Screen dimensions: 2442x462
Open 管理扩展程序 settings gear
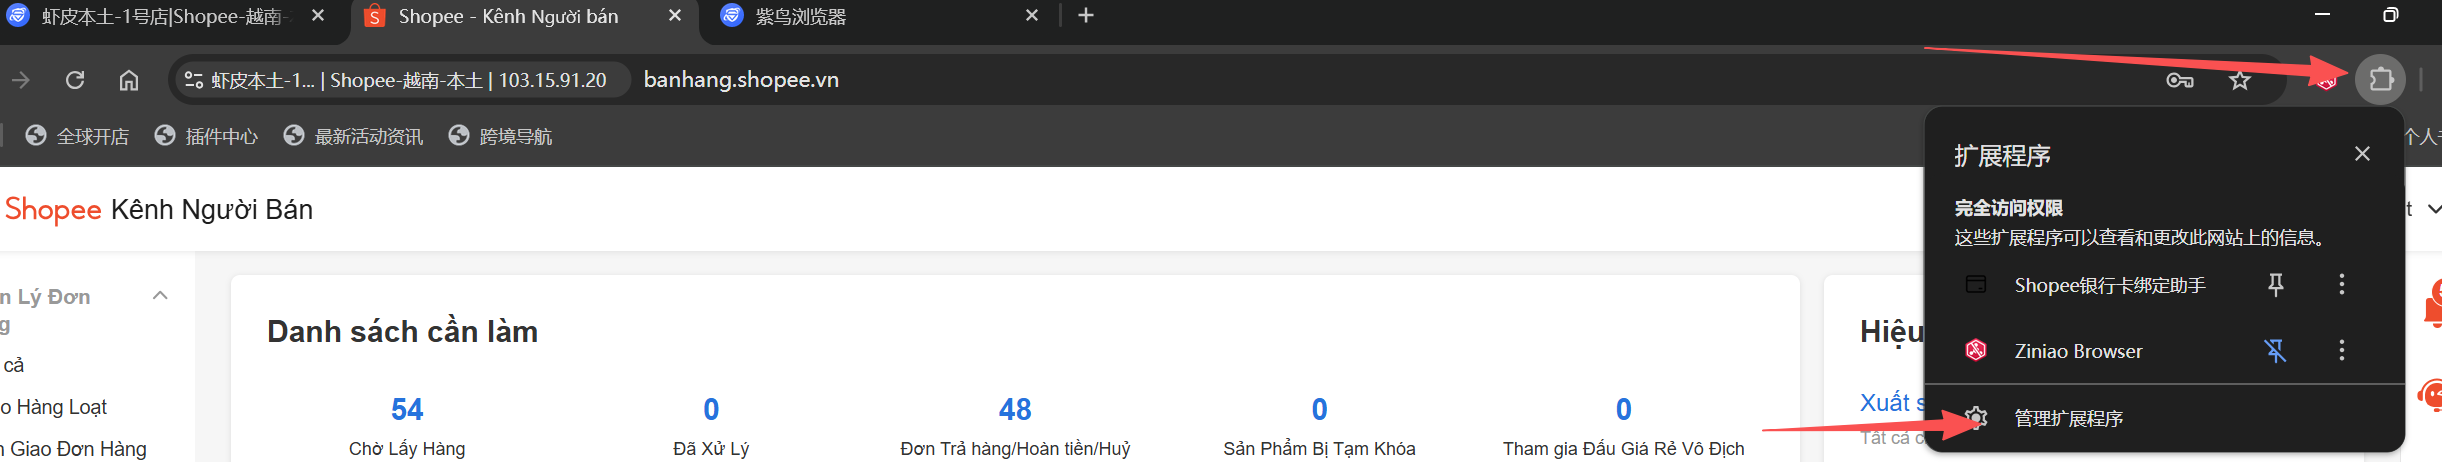1976,418
